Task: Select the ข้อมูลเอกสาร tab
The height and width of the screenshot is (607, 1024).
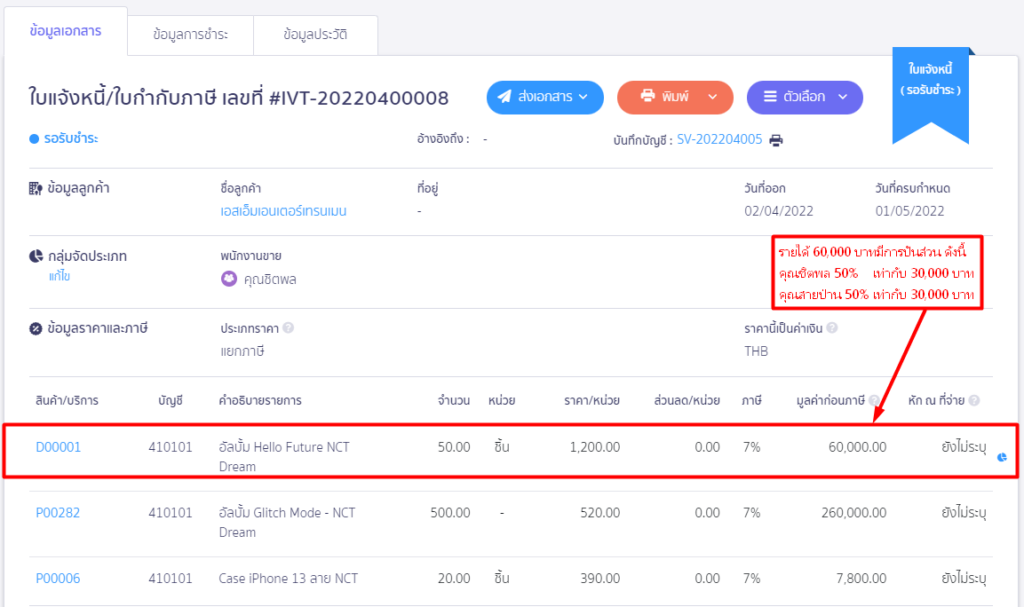Action: 65,32
